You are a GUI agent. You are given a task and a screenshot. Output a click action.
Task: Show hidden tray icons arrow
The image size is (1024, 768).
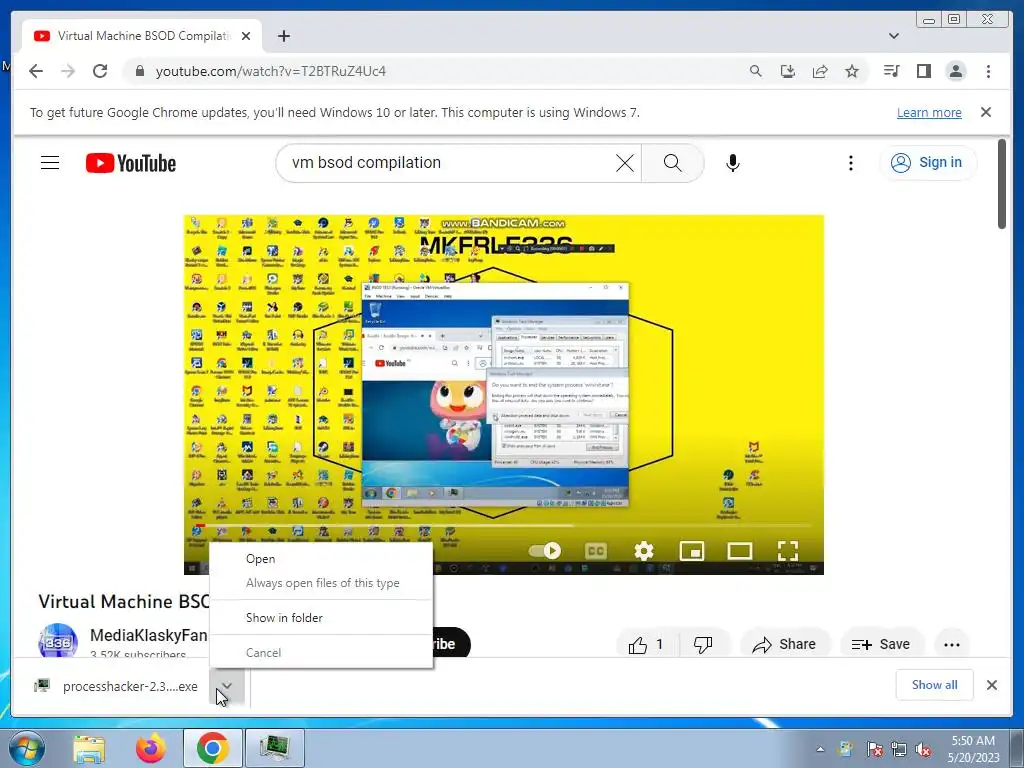pyautogui.click(x=820, y=749)
